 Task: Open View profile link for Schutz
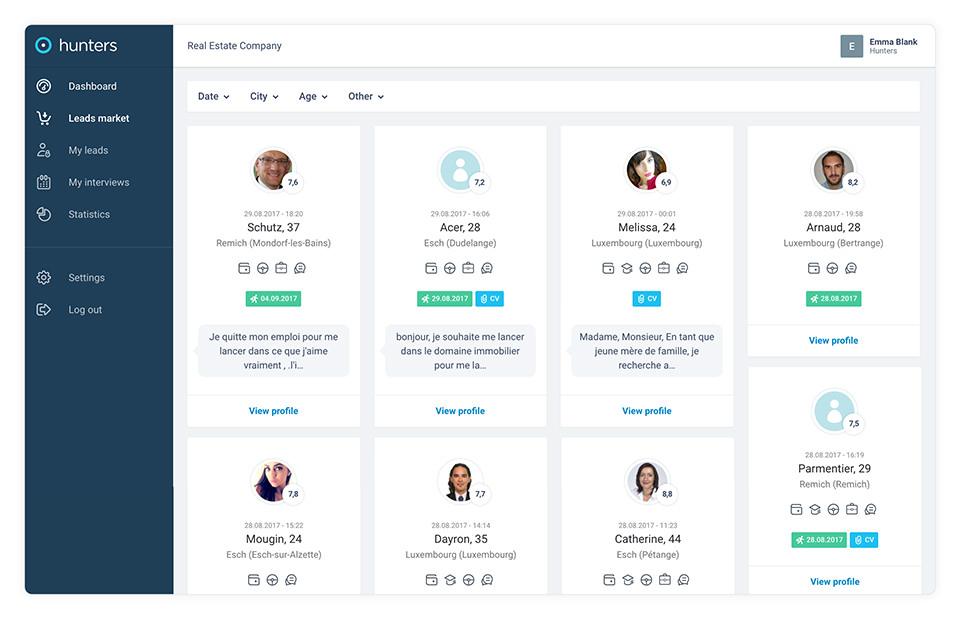pyautogui.click(x=273, y=411)
